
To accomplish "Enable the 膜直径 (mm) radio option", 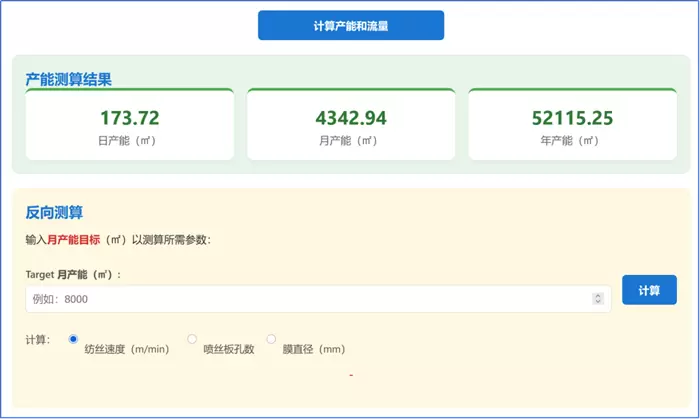I will [271, 339].
